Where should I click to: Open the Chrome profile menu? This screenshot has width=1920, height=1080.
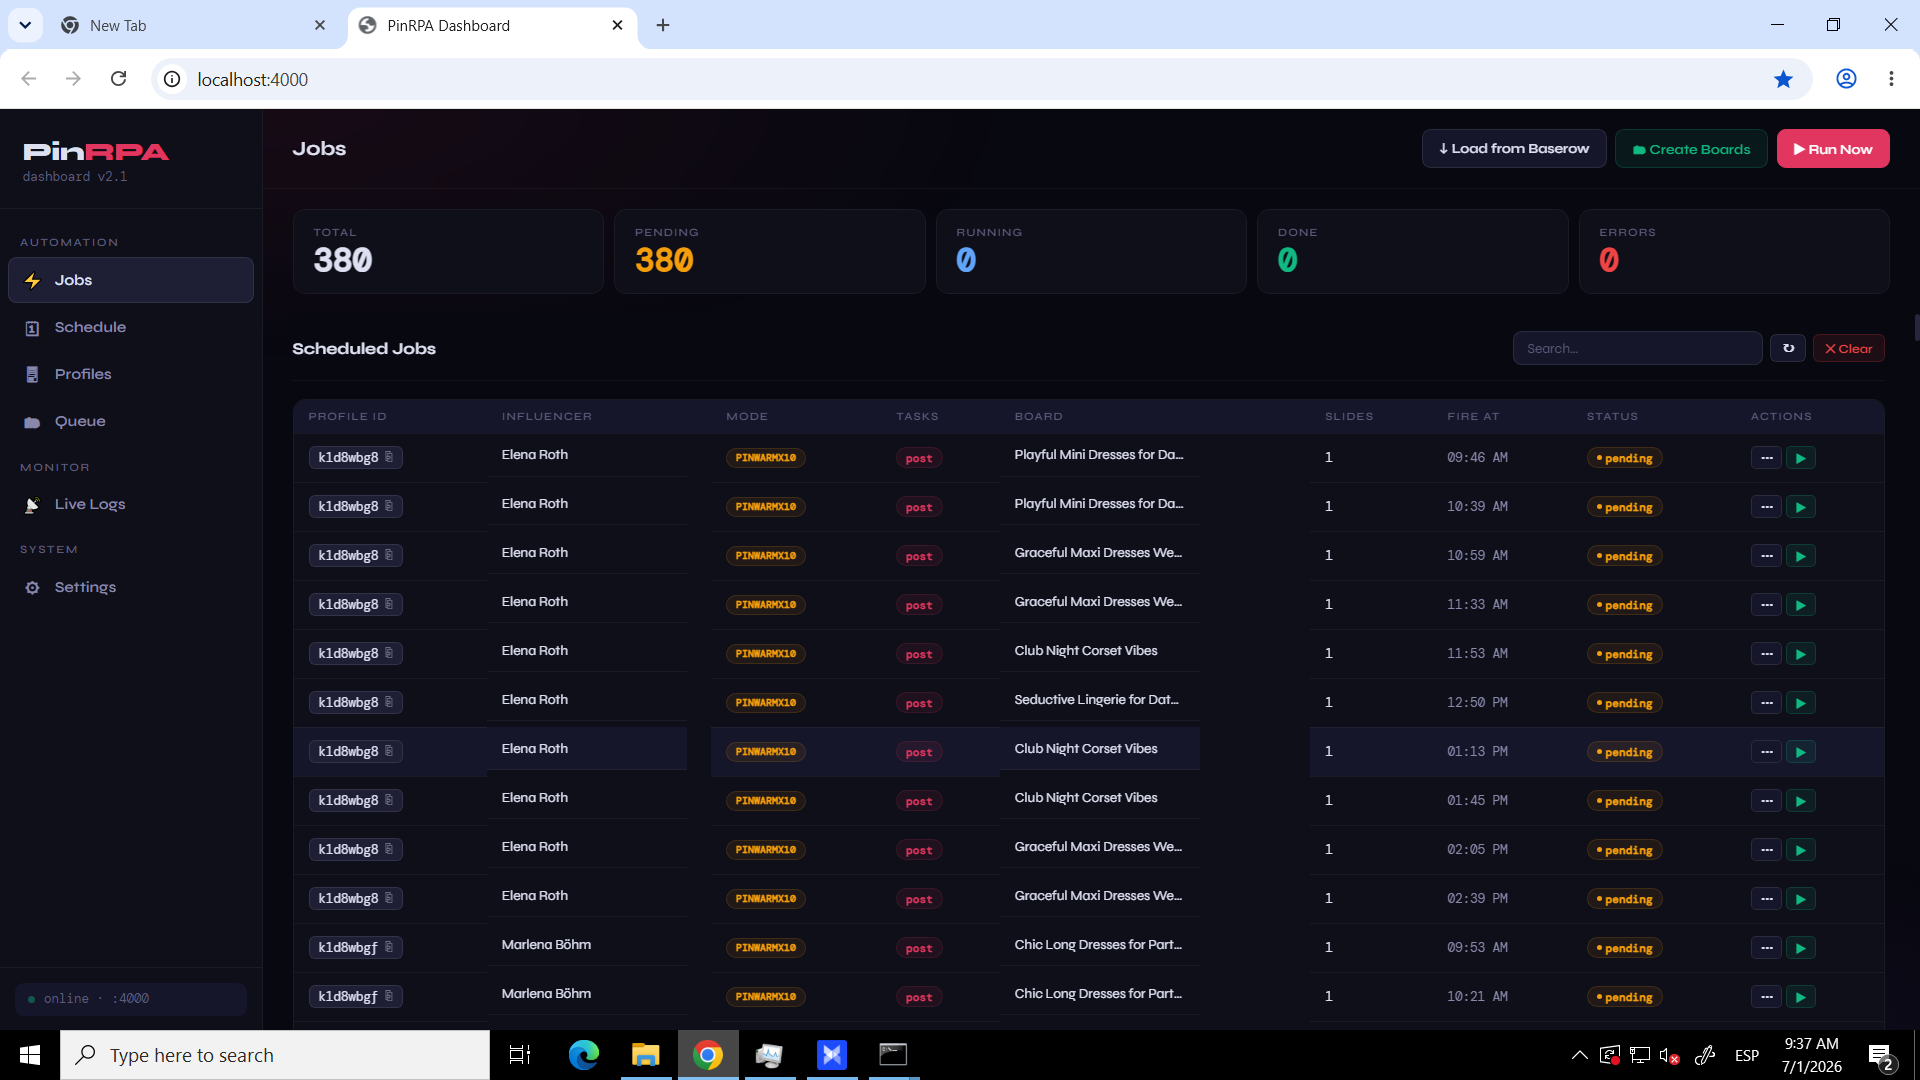click(1846, 79)
